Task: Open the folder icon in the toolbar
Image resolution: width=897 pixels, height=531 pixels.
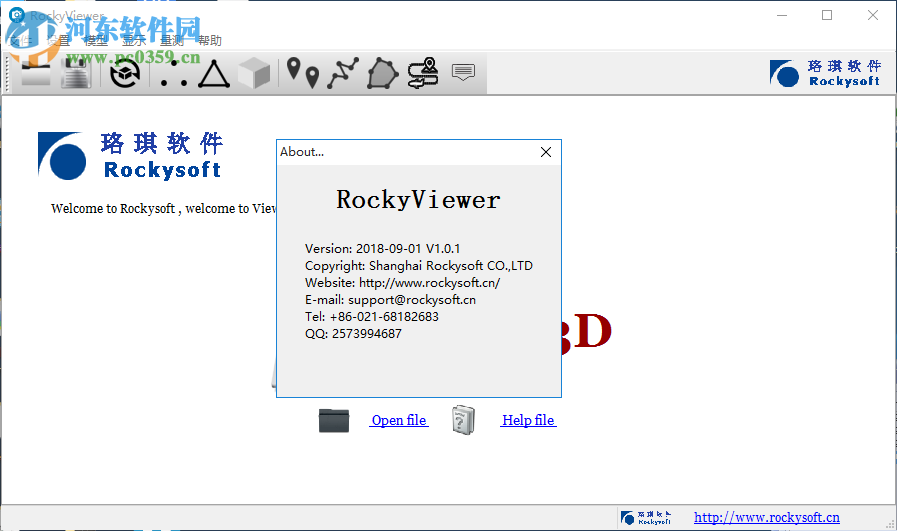Action: [x=36, y=74]
